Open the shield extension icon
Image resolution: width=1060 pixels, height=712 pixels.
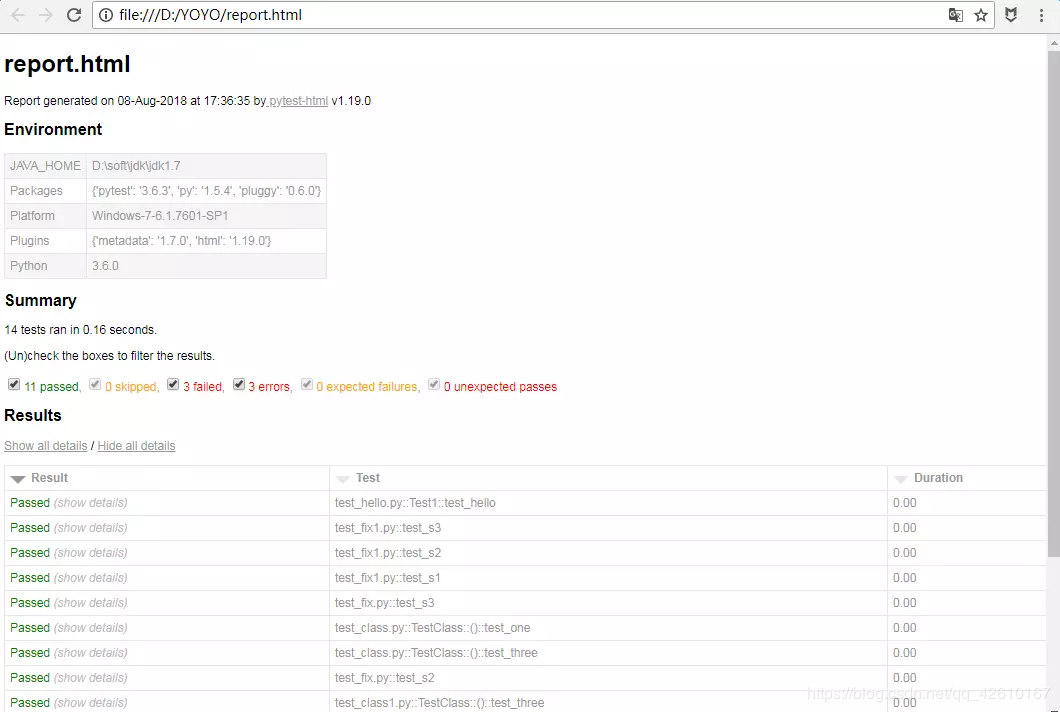click(1011, 15)
